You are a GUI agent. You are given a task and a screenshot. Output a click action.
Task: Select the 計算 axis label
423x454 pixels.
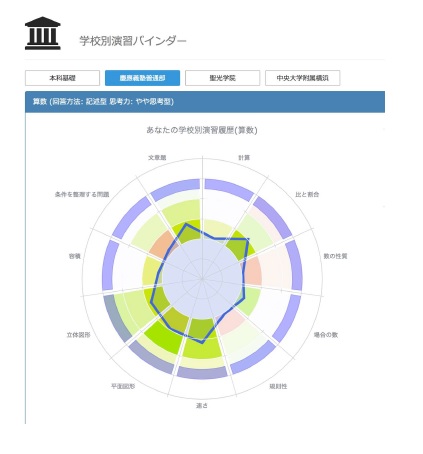(244, 158)
